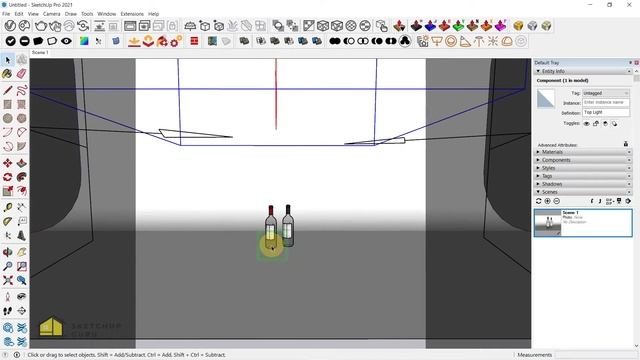Select the Zoom Window tool

point(22,266)
